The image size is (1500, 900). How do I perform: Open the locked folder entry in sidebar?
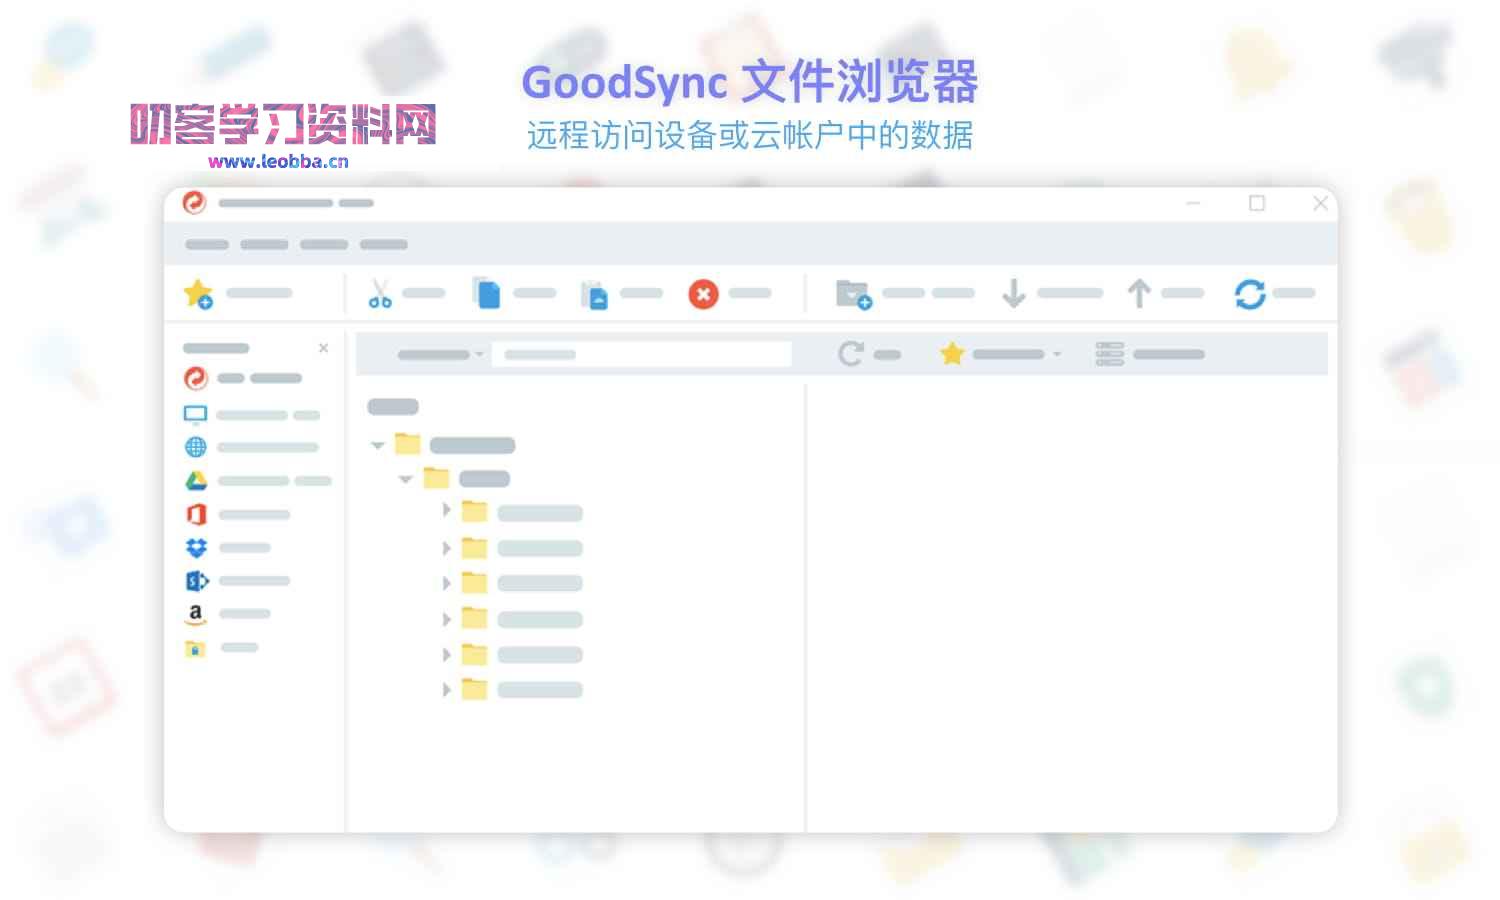(x=221, y=648)
